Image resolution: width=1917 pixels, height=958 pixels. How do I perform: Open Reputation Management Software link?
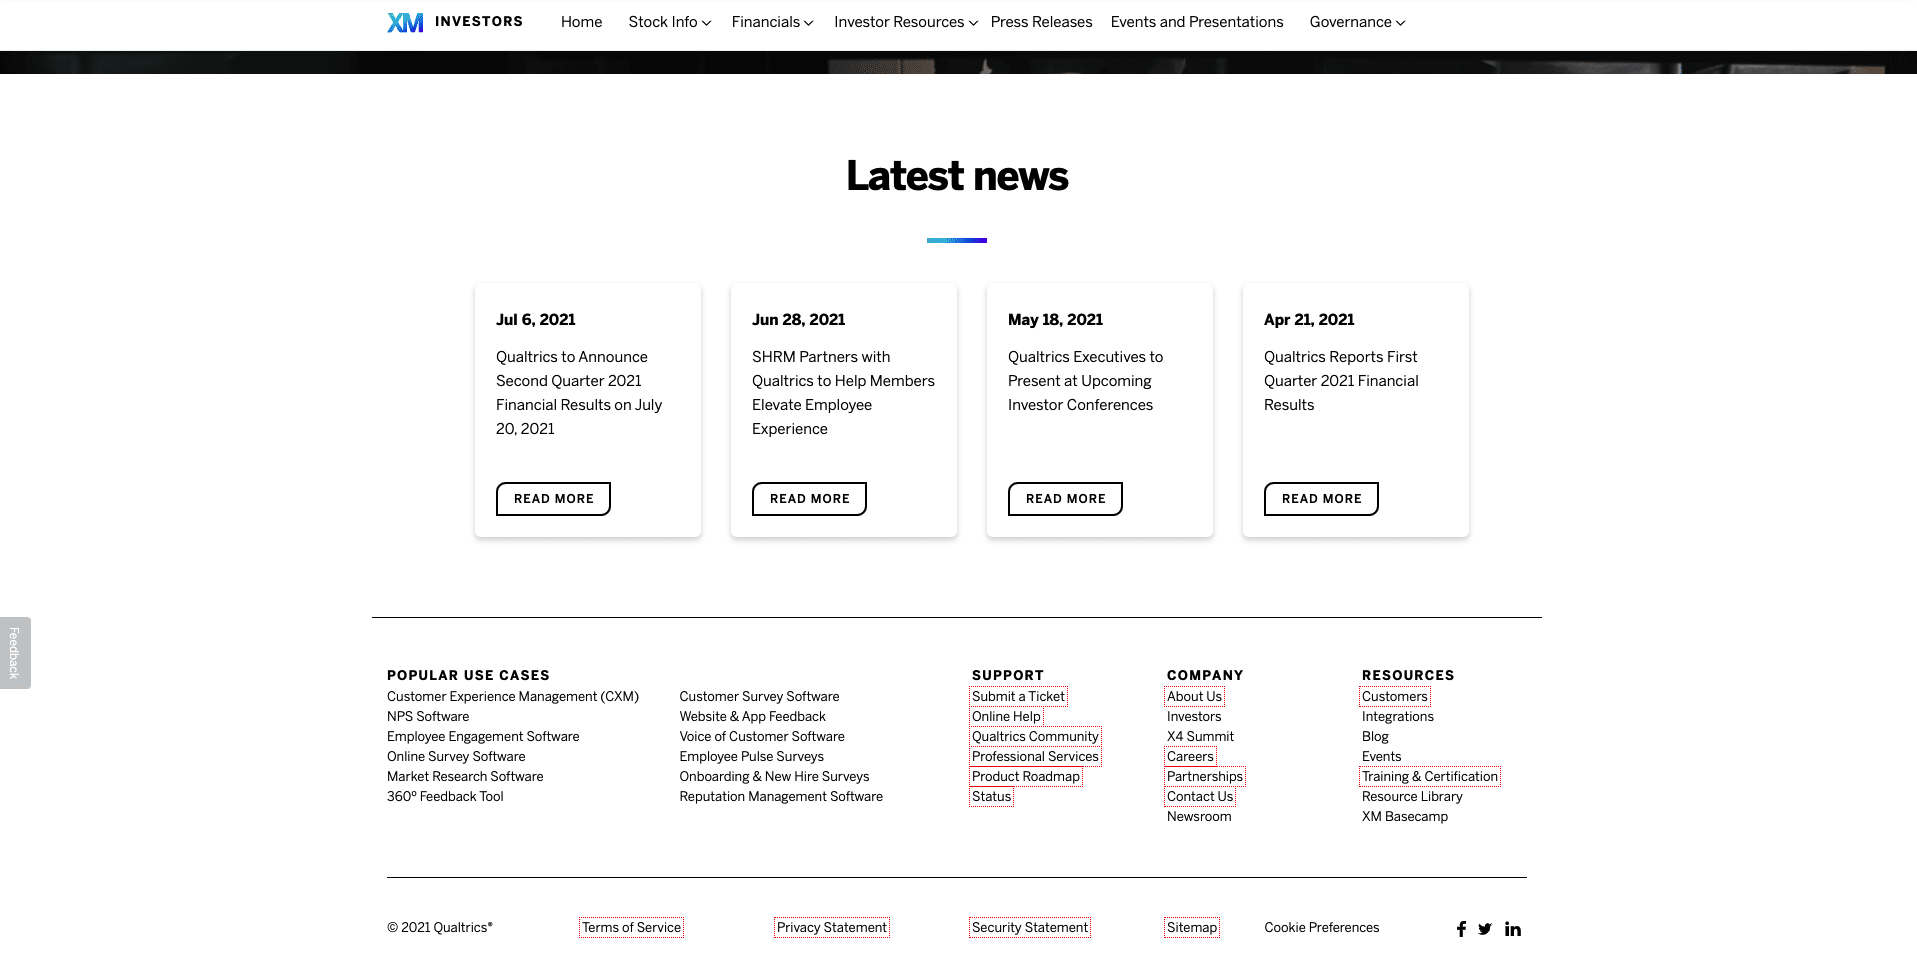[781, 797]
